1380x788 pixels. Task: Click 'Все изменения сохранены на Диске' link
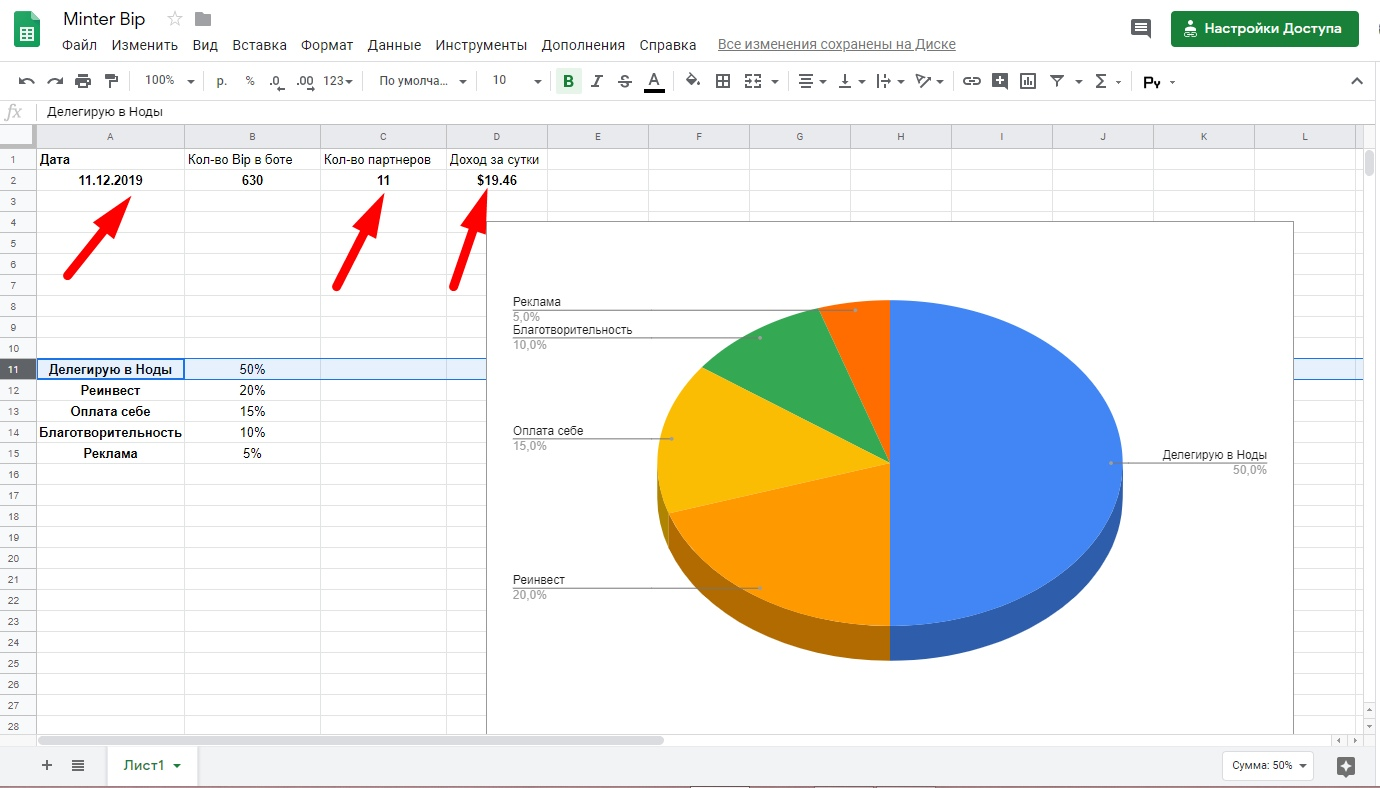836,45
